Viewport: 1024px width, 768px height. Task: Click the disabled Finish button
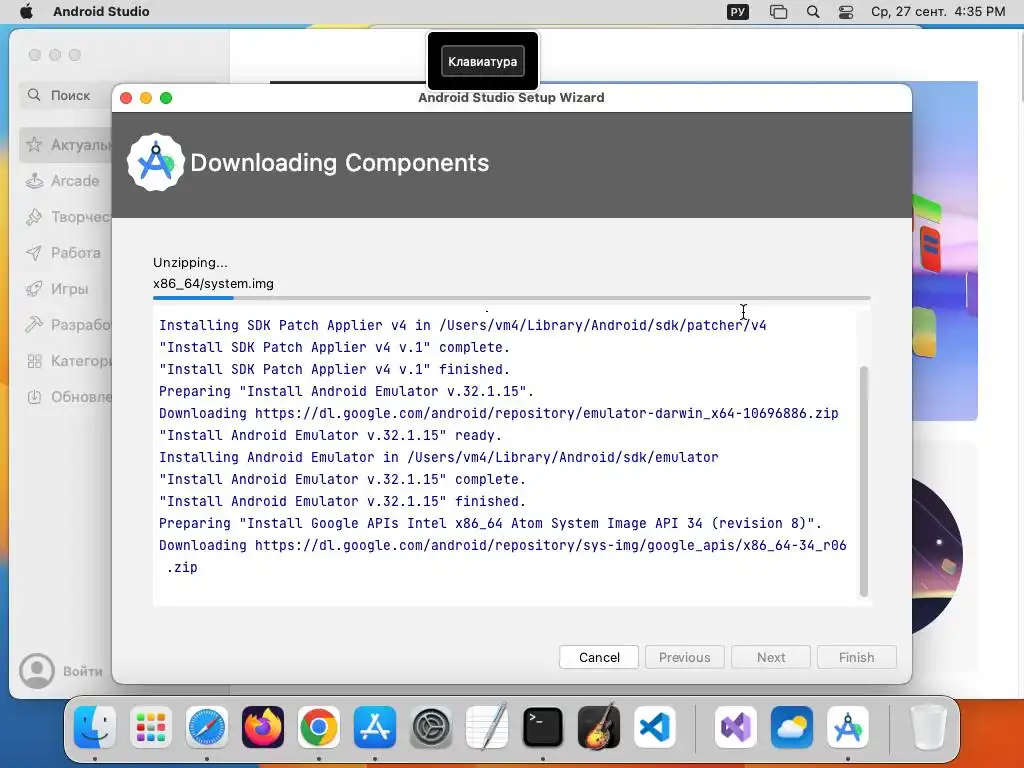tap(856, 657)
